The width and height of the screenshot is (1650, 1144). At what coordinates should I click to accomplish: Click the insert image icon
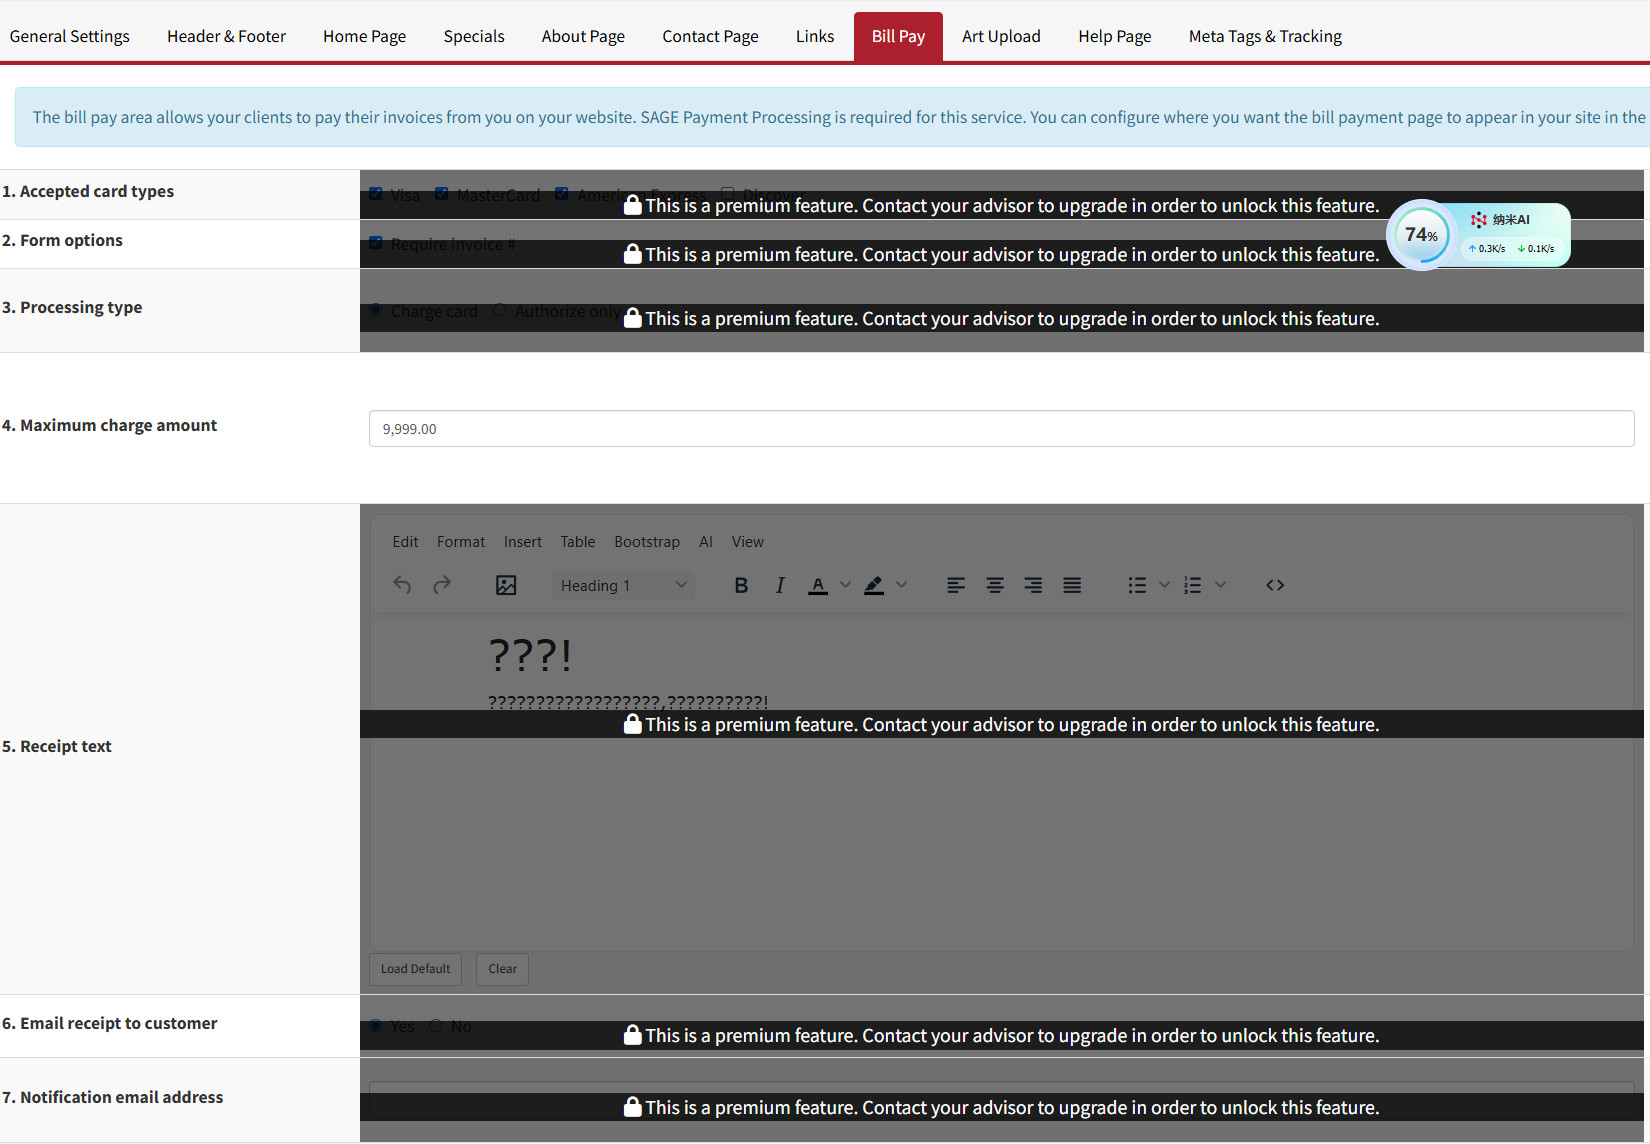point(506,585)
